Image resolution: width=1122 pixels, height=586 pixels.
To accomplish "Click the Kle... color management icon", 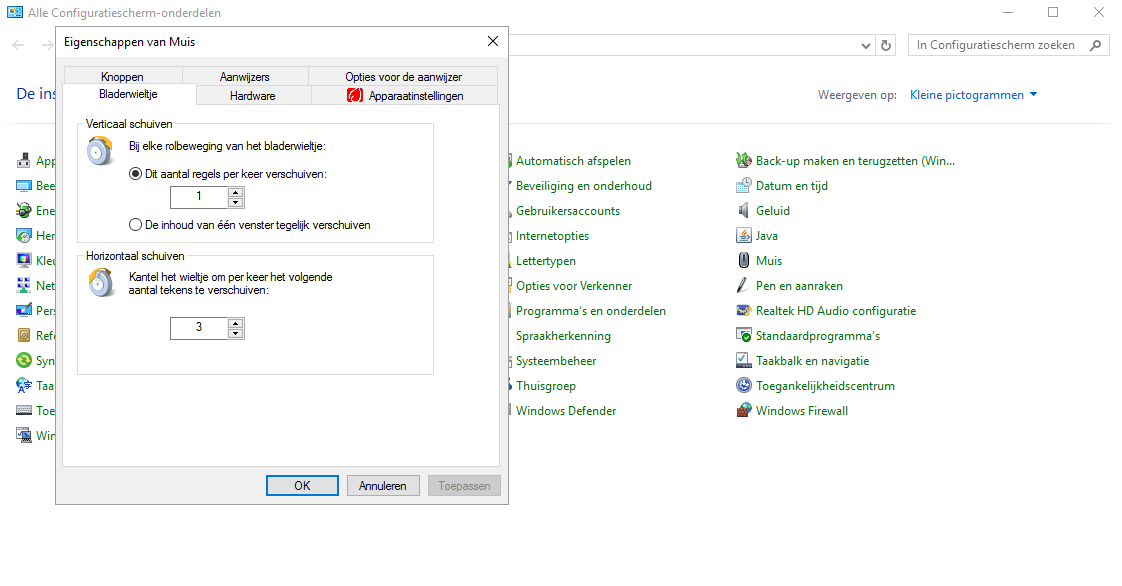I will (24, 260).
